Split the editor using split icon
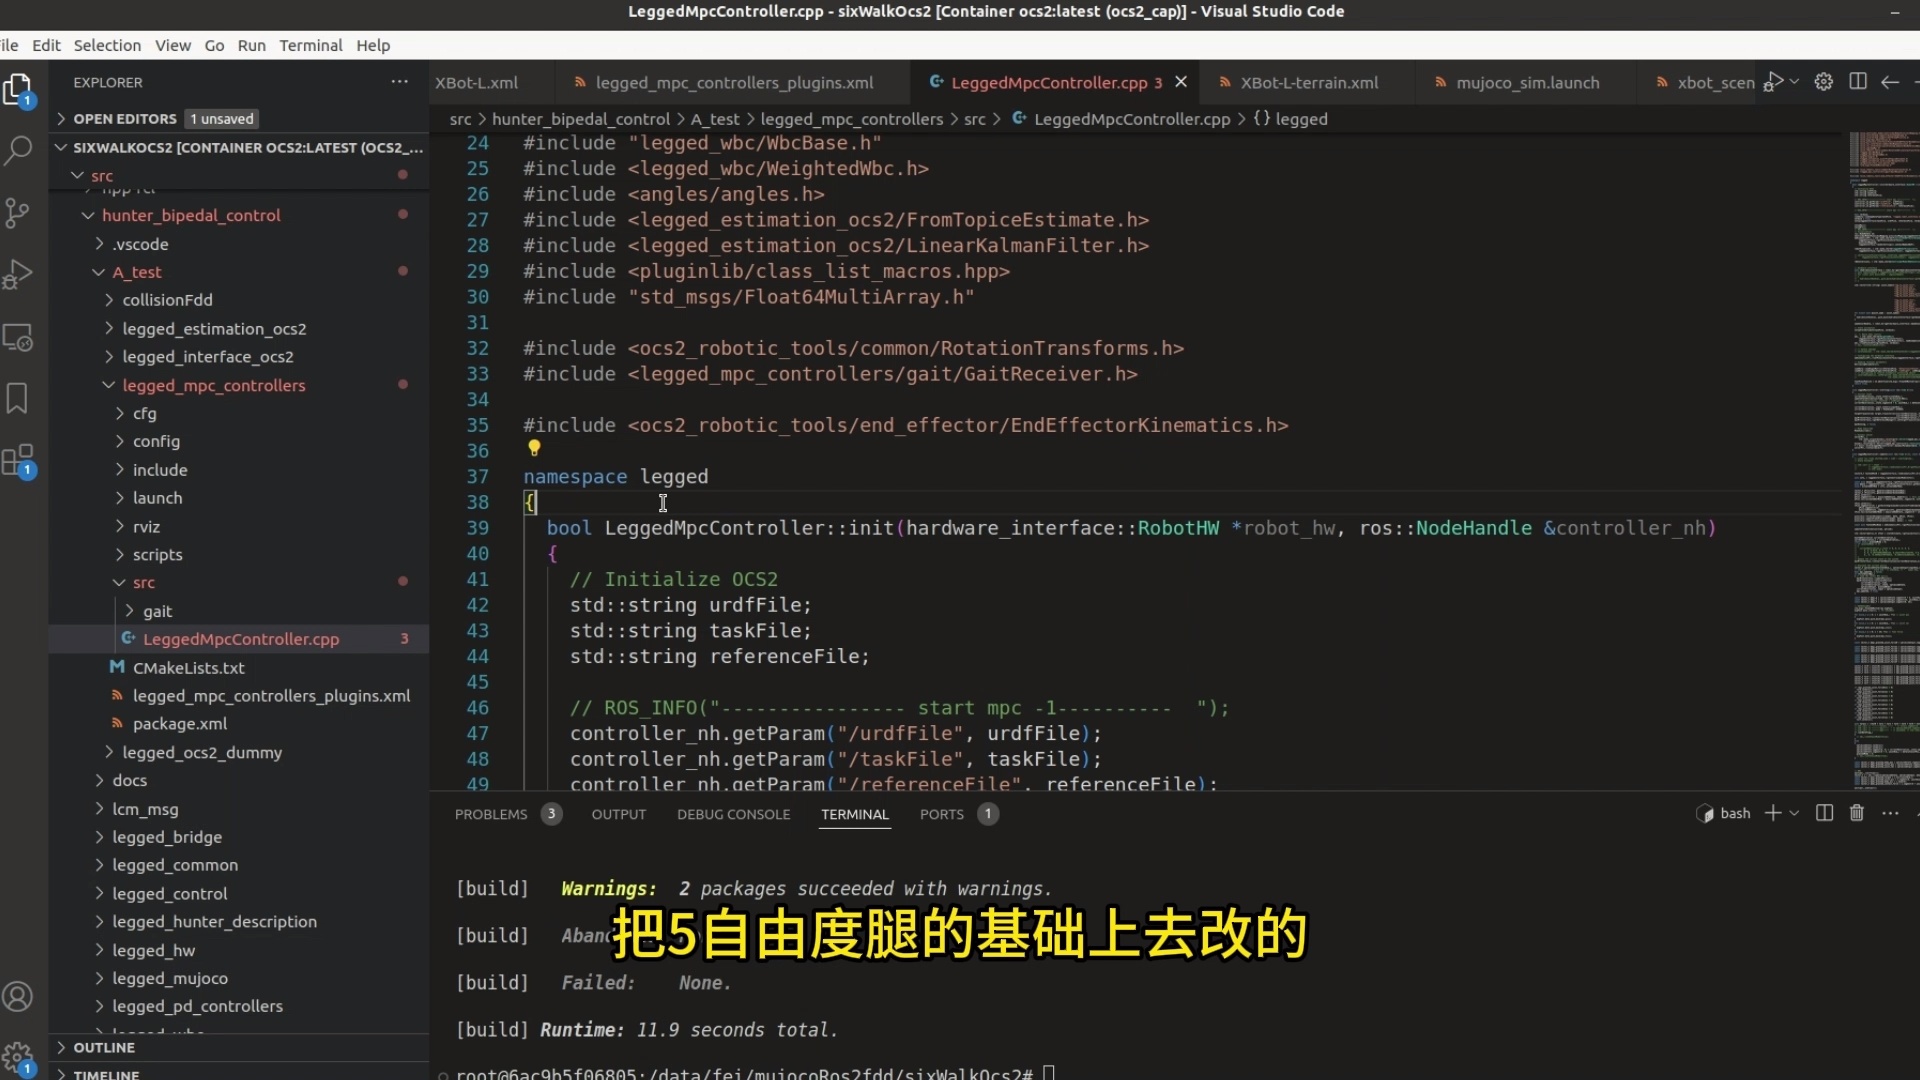 tap(1857, 82)
